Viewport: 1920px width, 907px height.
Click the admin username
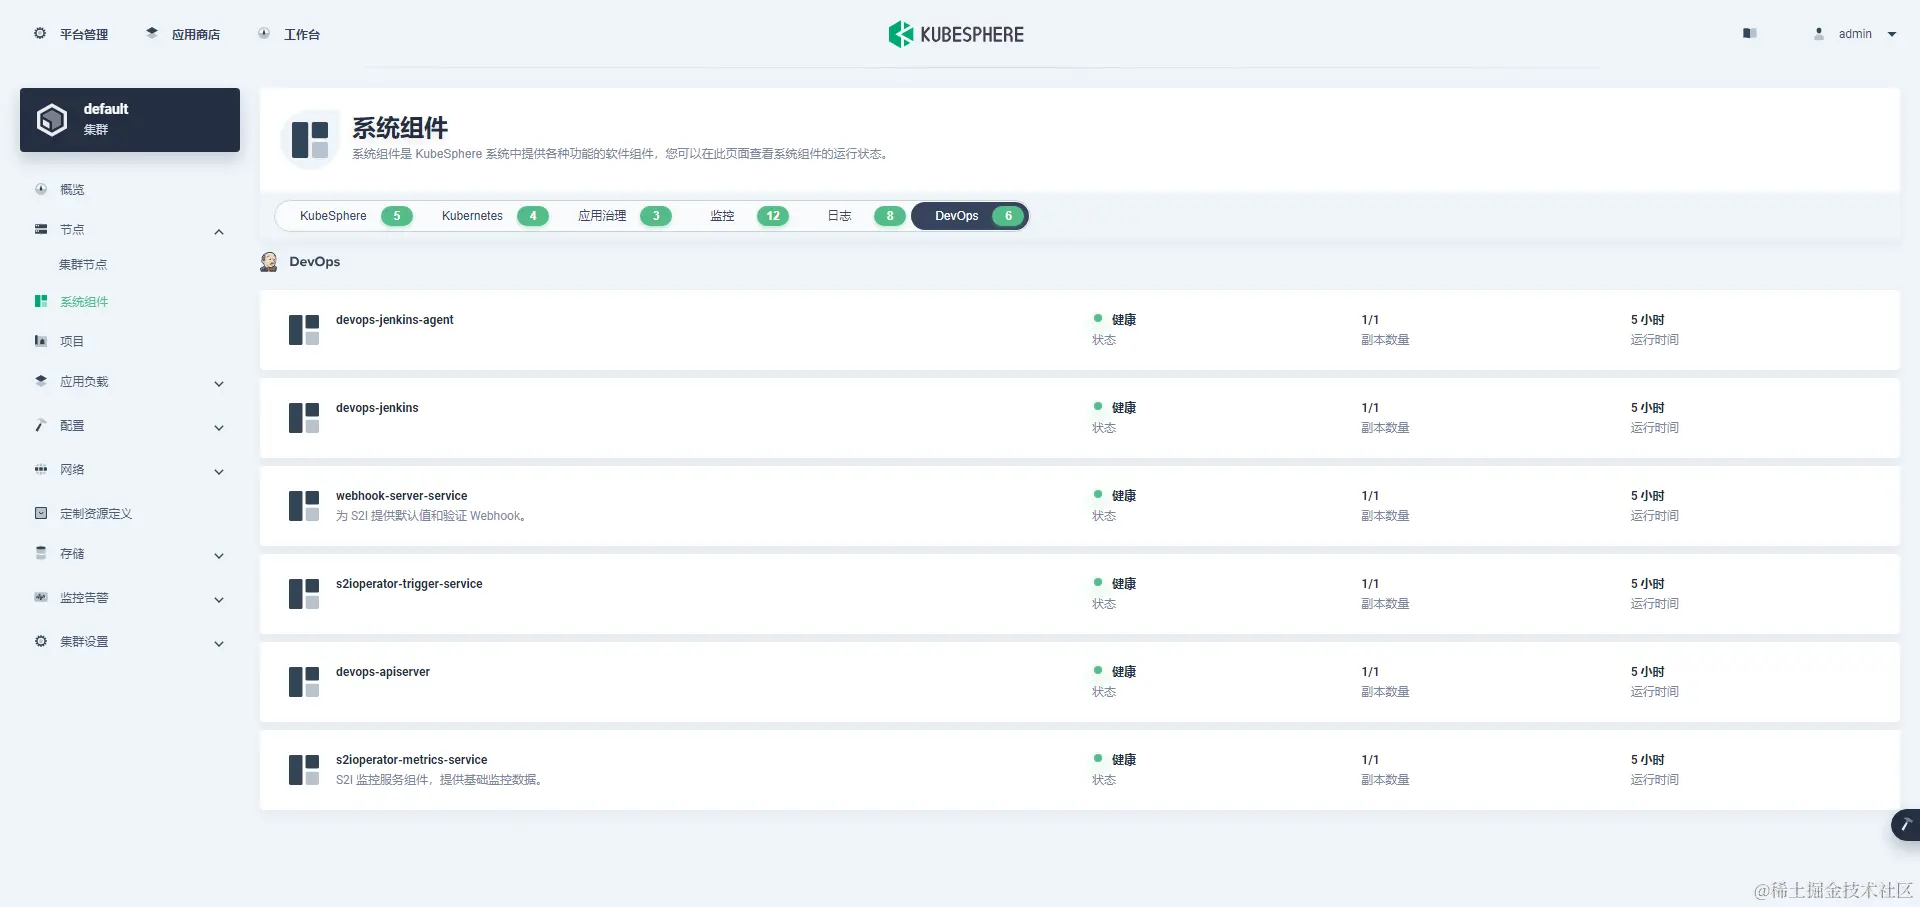tap(1855, 34)
